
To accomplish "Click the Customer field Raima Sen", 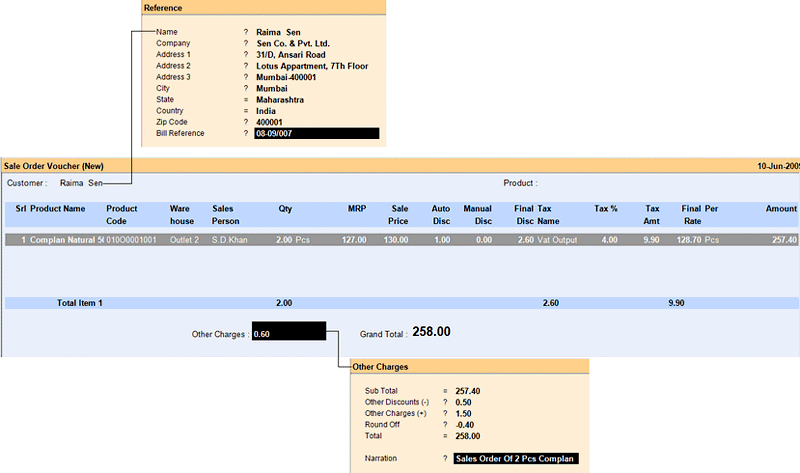I will [x=81, y=183].
